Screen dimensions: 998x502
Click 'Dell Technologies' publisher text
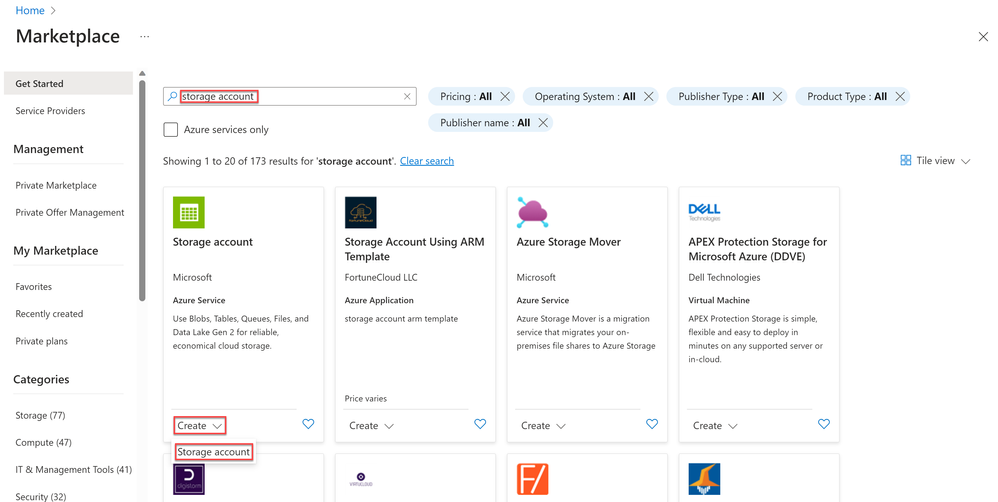pos(724,277)
